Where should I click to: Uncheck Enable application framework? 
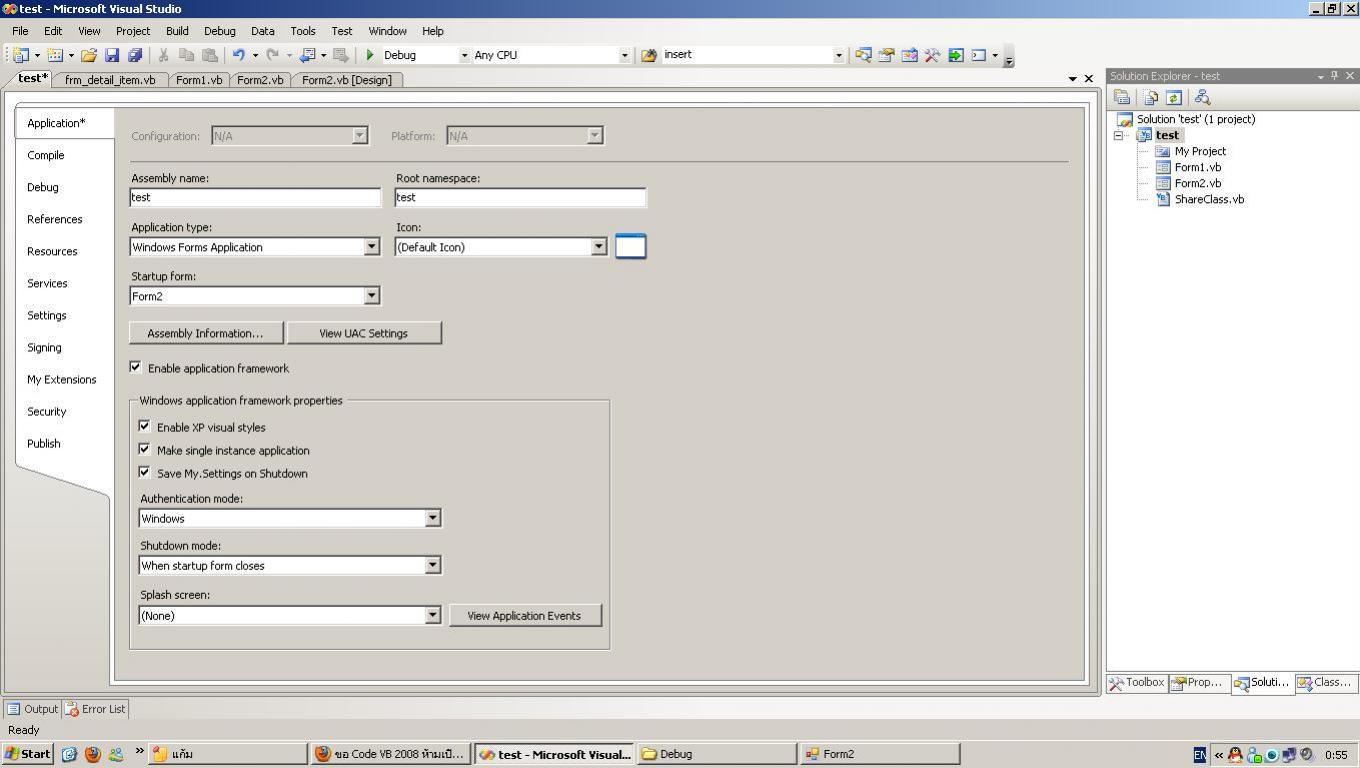(x=136, y=368)
